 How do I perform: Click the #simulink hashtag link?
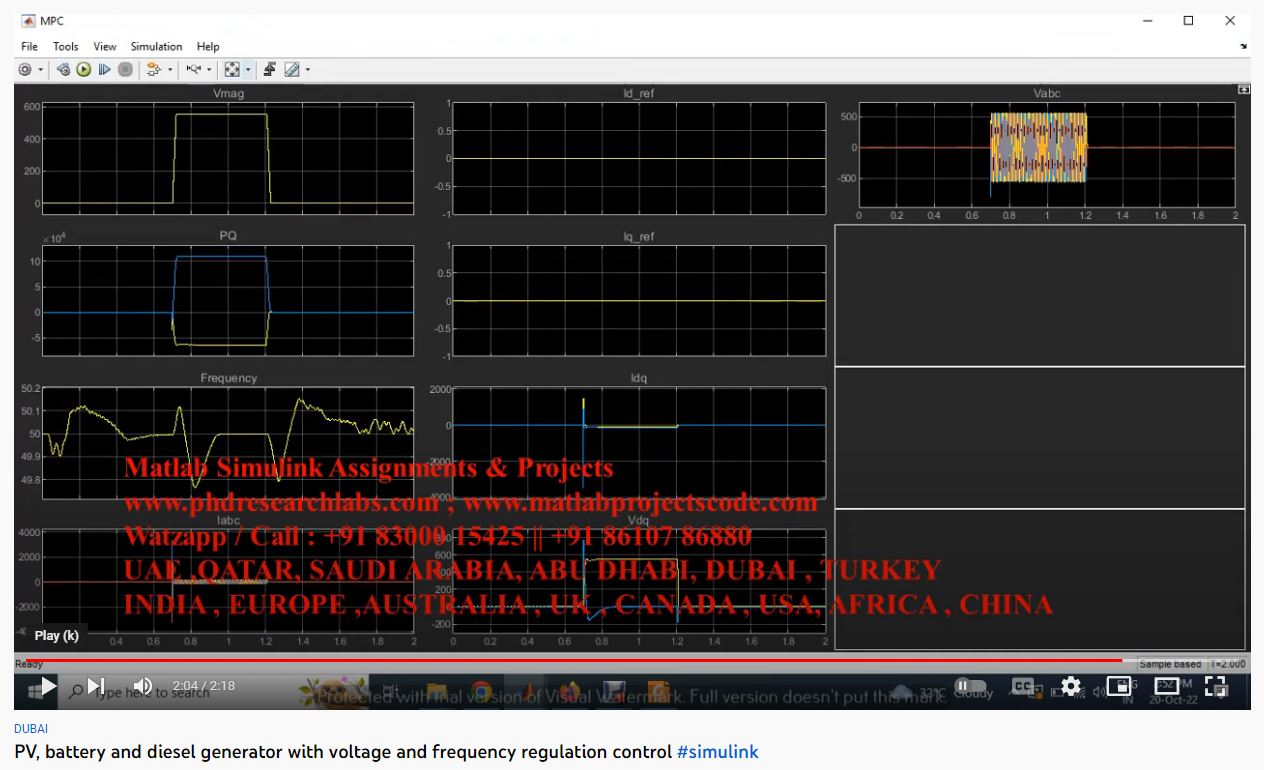(717, 752)
